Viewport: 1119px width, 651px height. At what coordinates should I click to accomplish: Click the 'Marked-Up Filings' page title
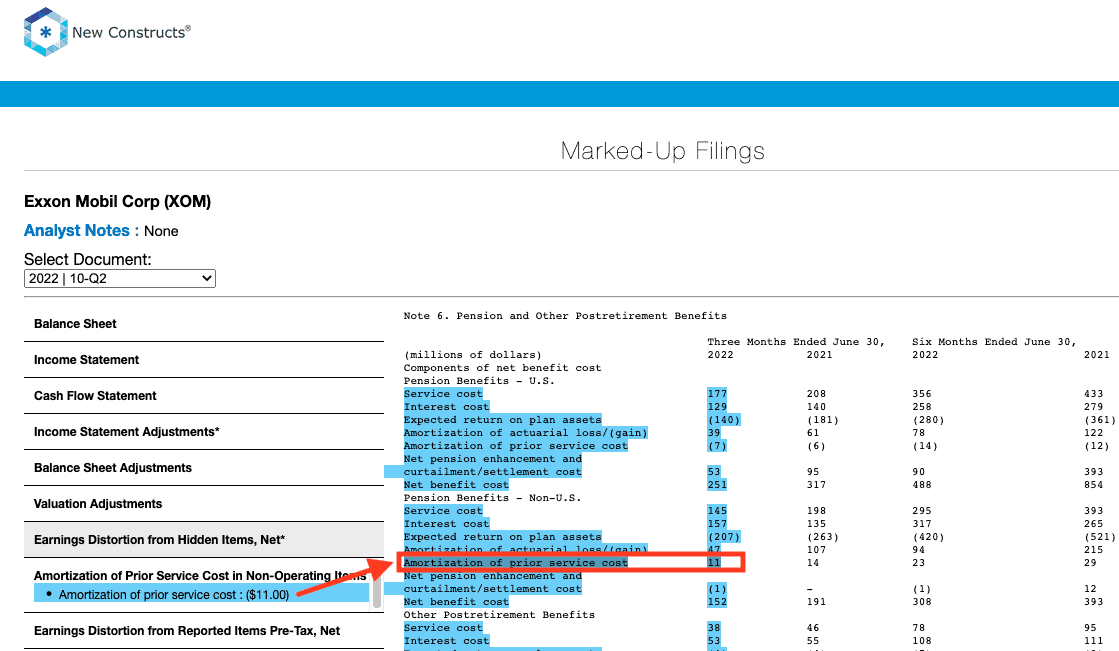pyautogui.click(x=662, y=151)
